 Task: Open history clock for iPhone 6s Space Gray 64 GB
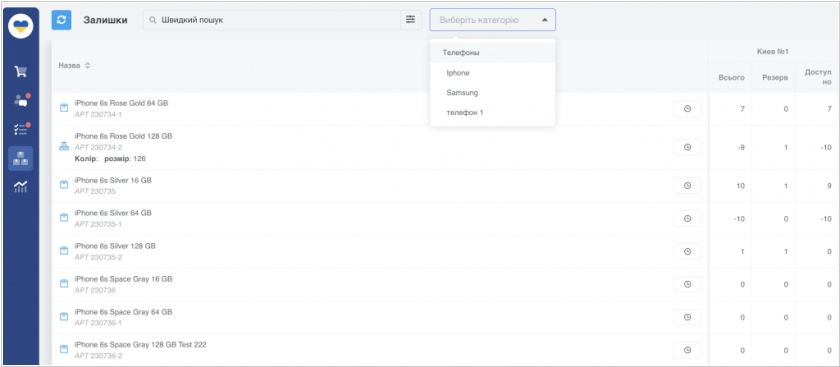click(687, 318)
